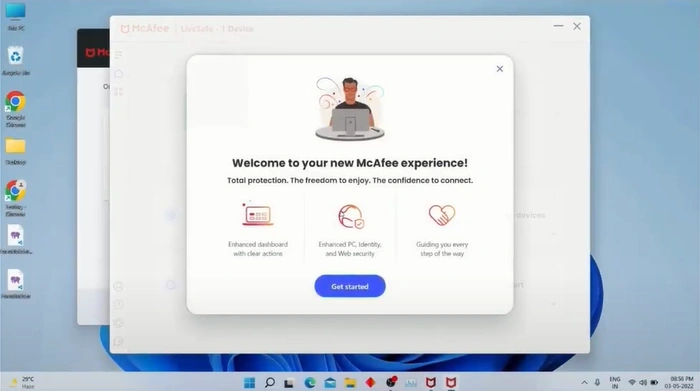
Task: Open Chrome profile shortcut with person badge
Action: (16, 198)
